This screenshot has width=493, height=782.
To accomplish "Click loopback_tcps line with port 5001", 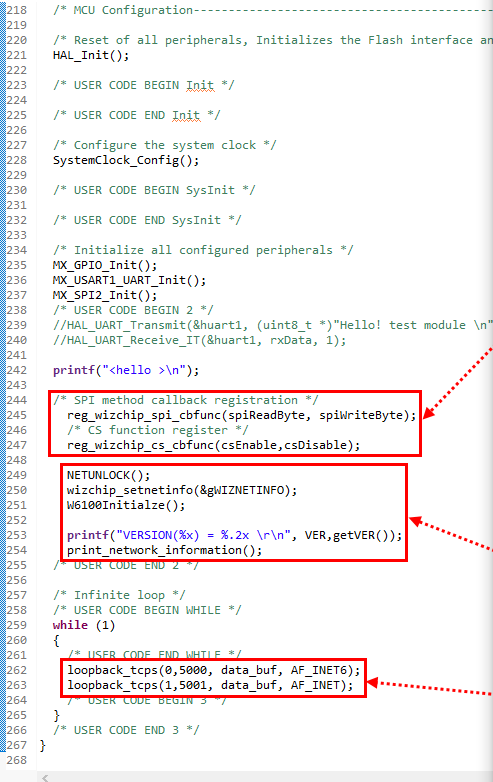I will (210, 685).
